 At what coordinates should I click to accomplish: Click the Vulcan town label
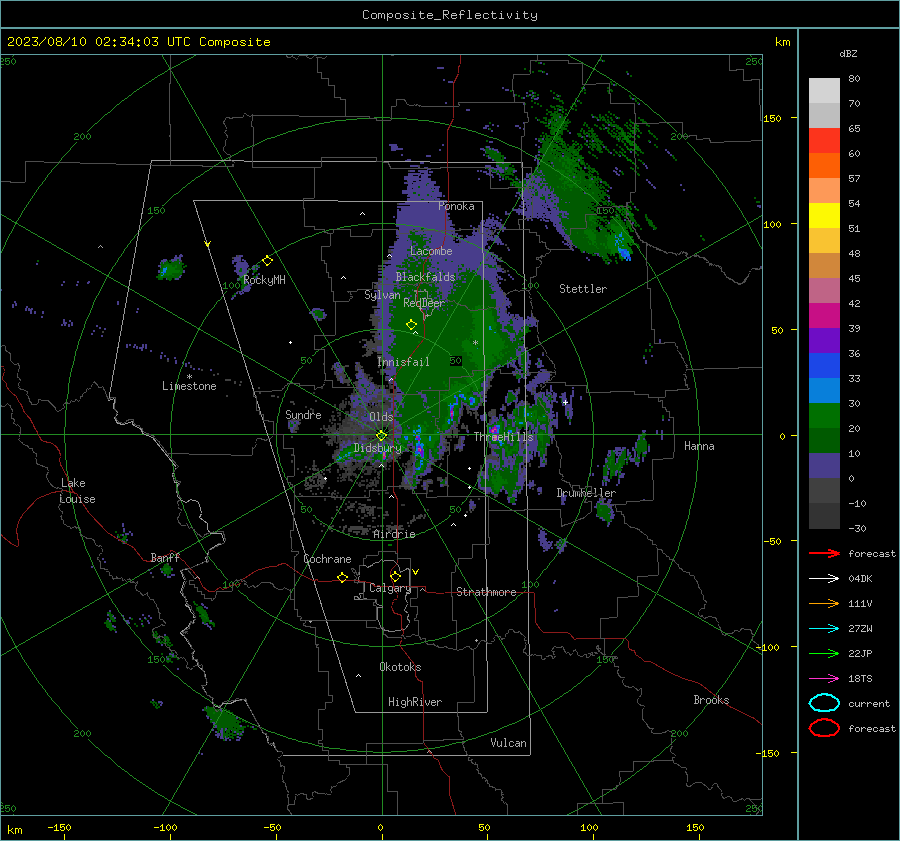(x=508, y=743)
